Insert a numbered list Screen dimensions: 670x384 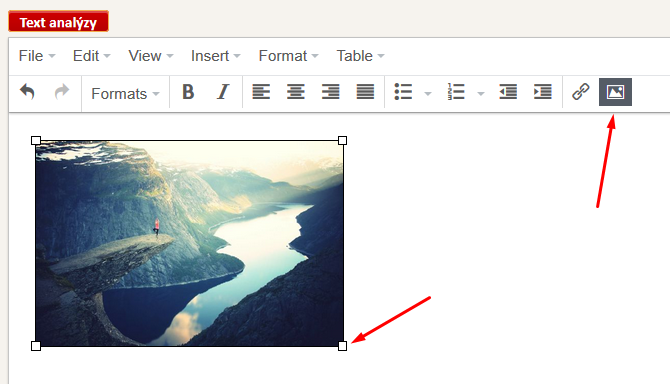coord(456,92)
